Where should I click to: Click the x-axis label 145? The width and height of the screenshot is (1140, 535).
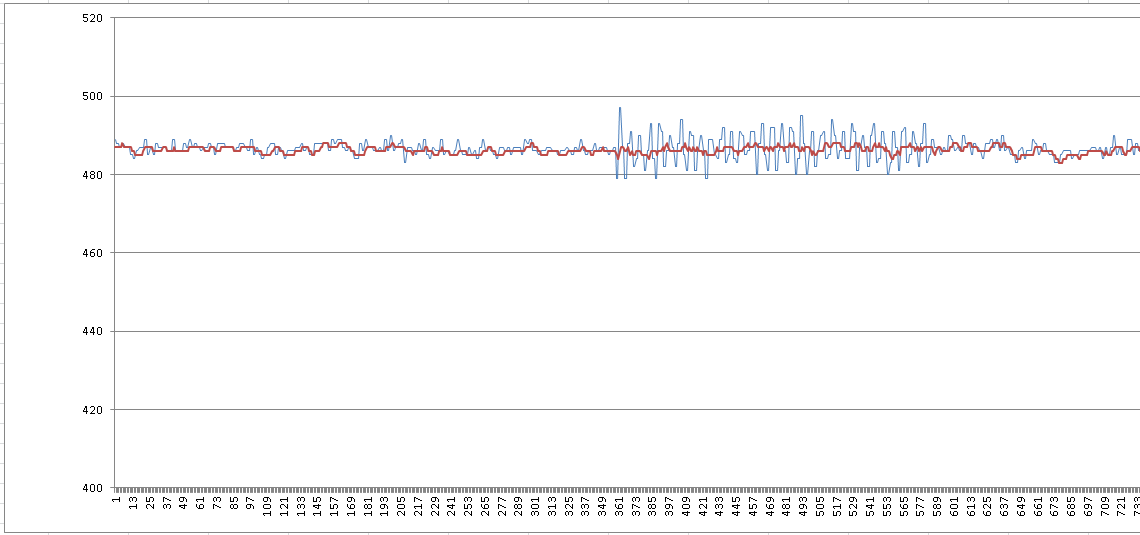pyautogui.click(x=318, y=505)
